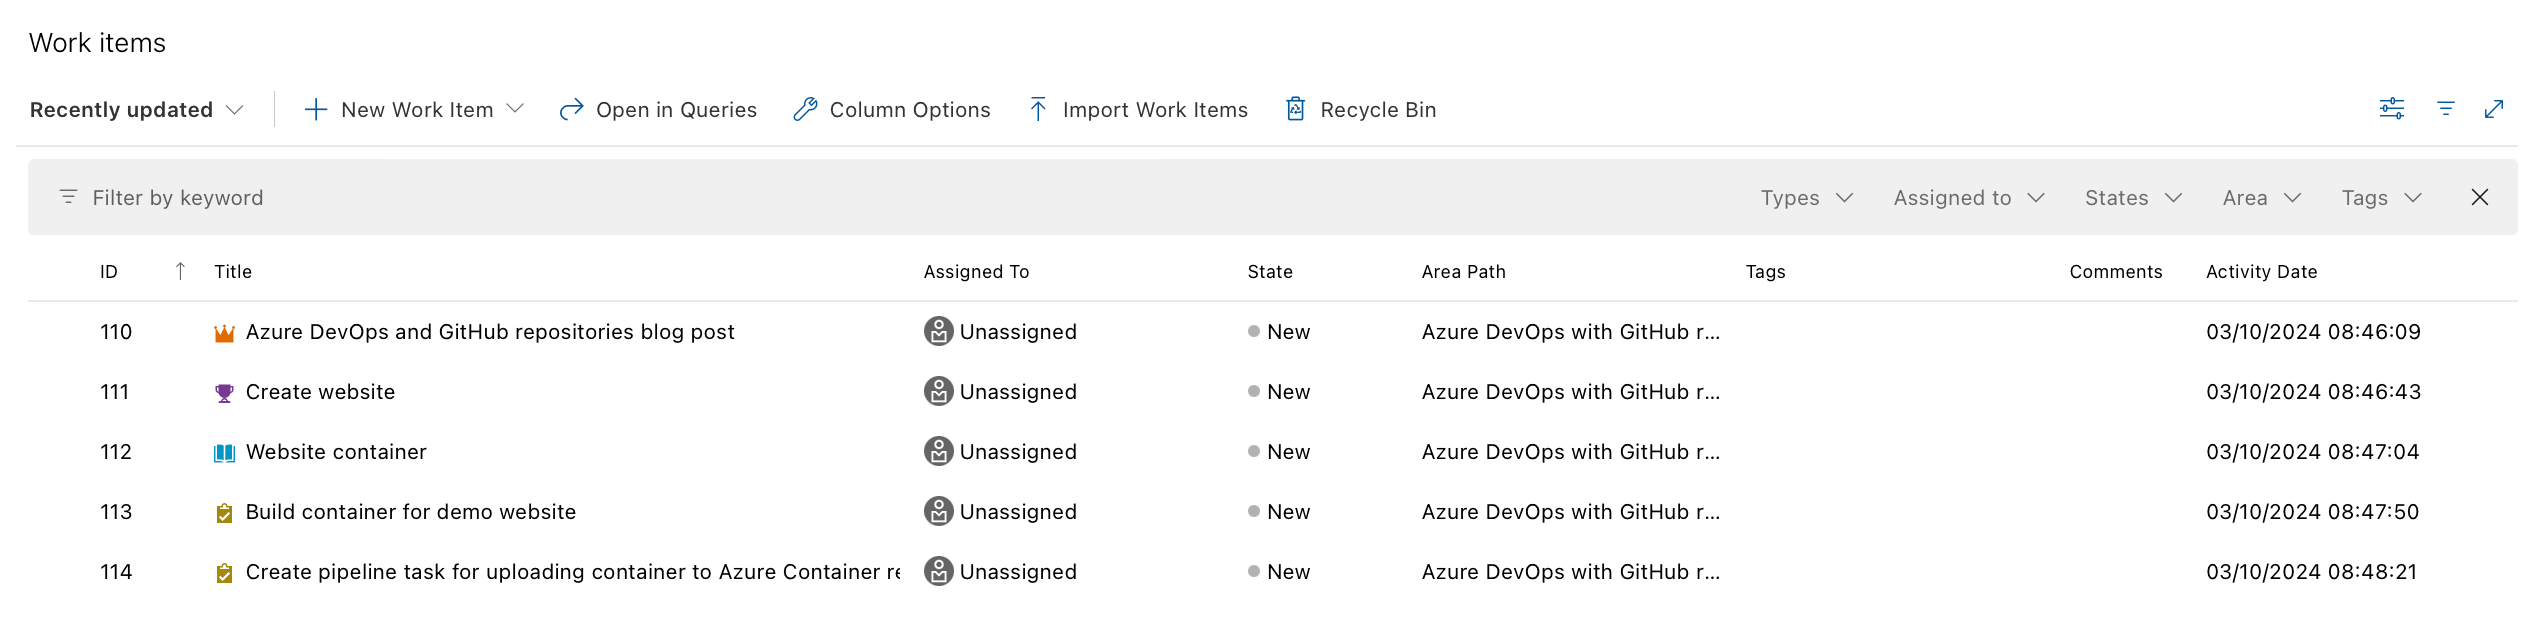Open 'Build container for demo website'
The height and width of the screenshot is (634, 2542).
(411, 512)
